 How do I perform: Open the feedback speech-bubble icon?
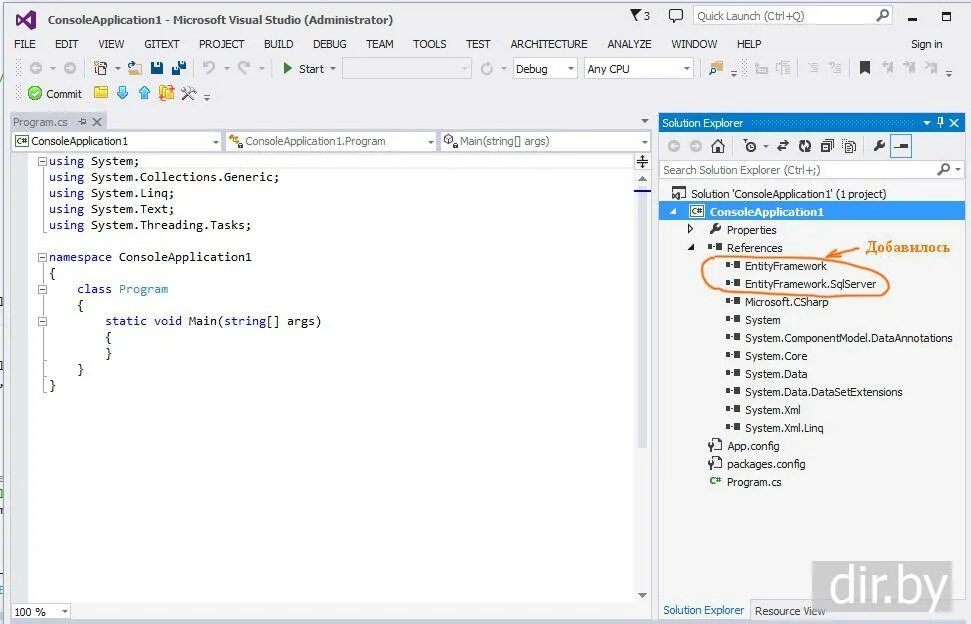pos(676,15)
